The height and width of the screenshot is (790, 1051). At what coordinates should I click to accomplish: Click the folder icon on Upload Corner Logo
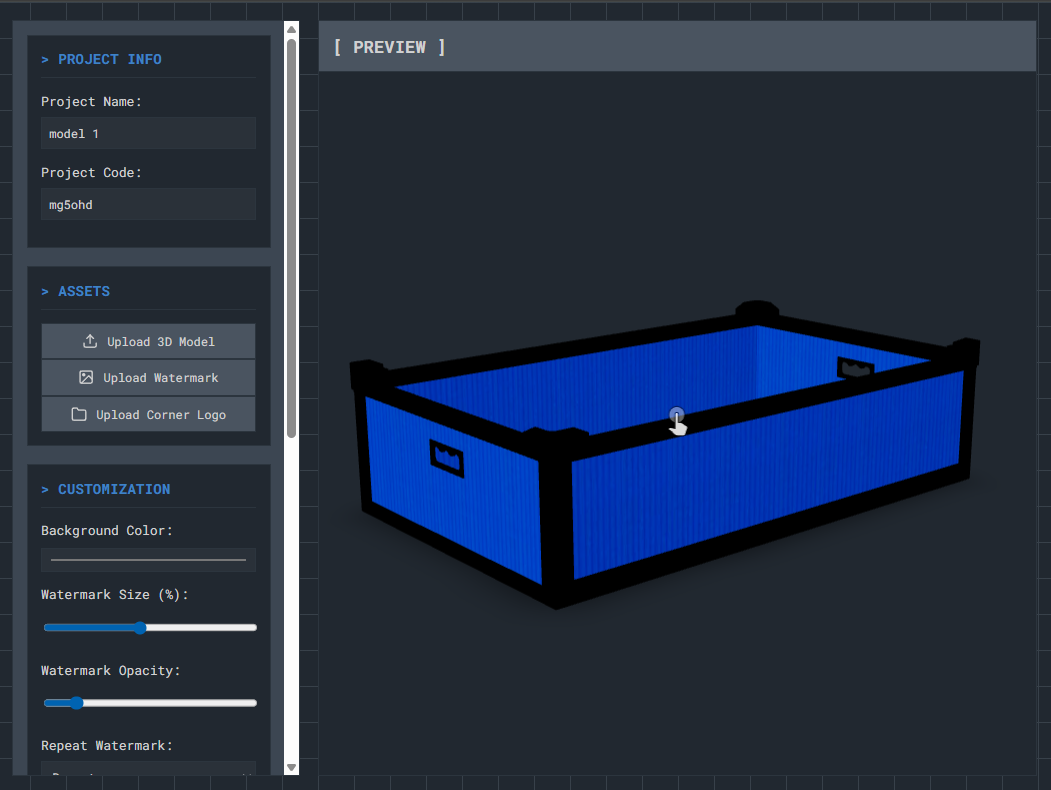(x=79, y=414)
